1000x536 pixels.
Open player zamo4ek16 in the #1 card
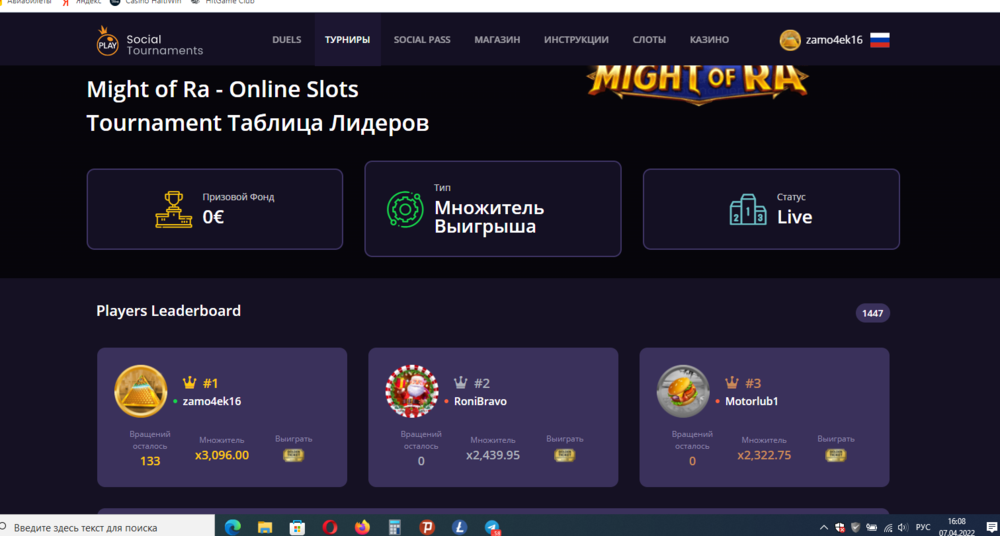click(212, 401)
